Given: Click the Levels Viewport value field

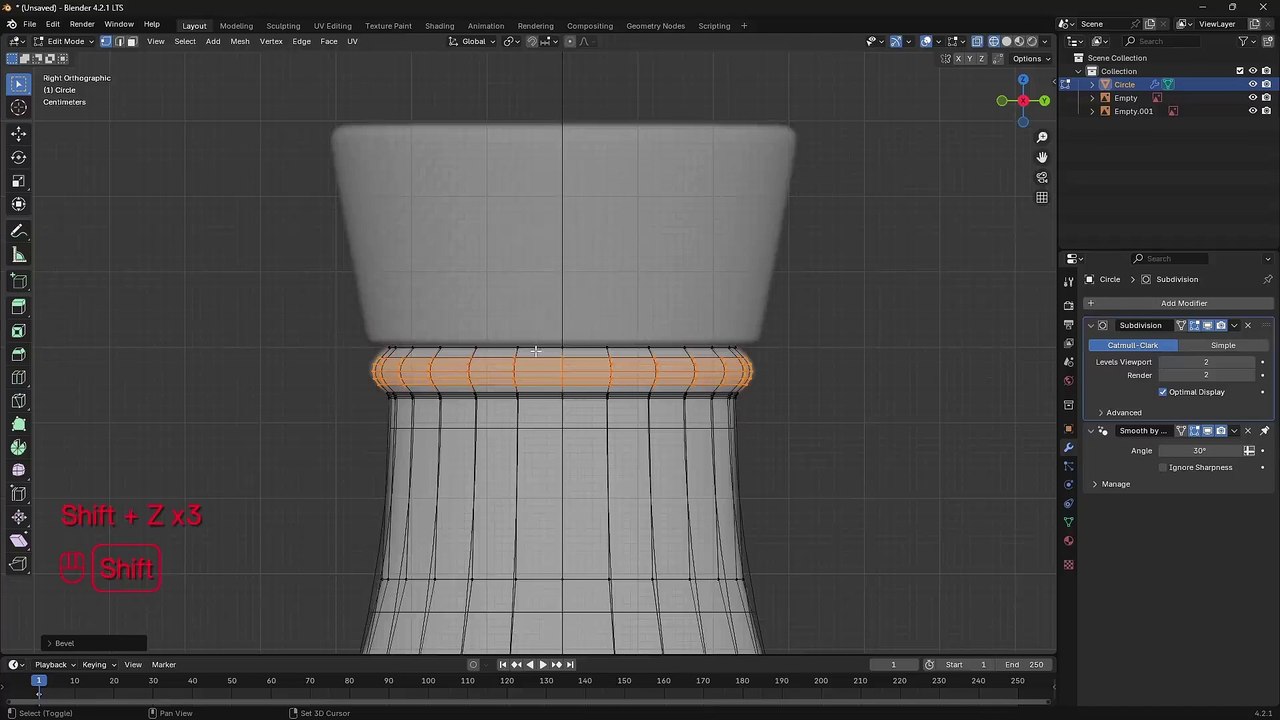Looking at the screenshot, I should (x=1206, y=362).
